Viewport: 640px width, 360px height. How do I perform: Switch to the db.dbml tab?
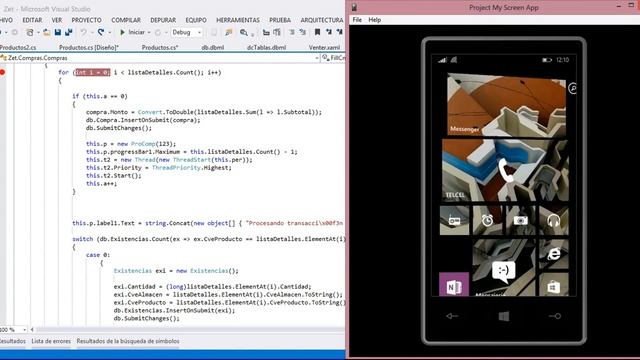pyautogui.click(x=213, y=47)
